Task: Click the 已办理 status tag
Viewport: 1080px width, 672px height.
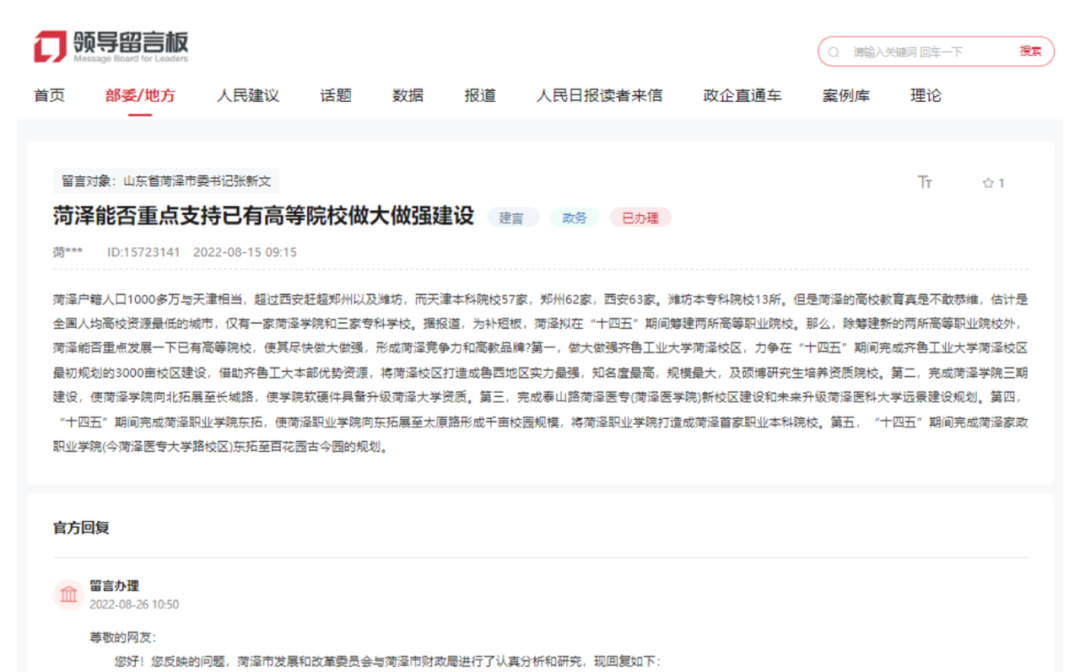Action: [640, 218]
